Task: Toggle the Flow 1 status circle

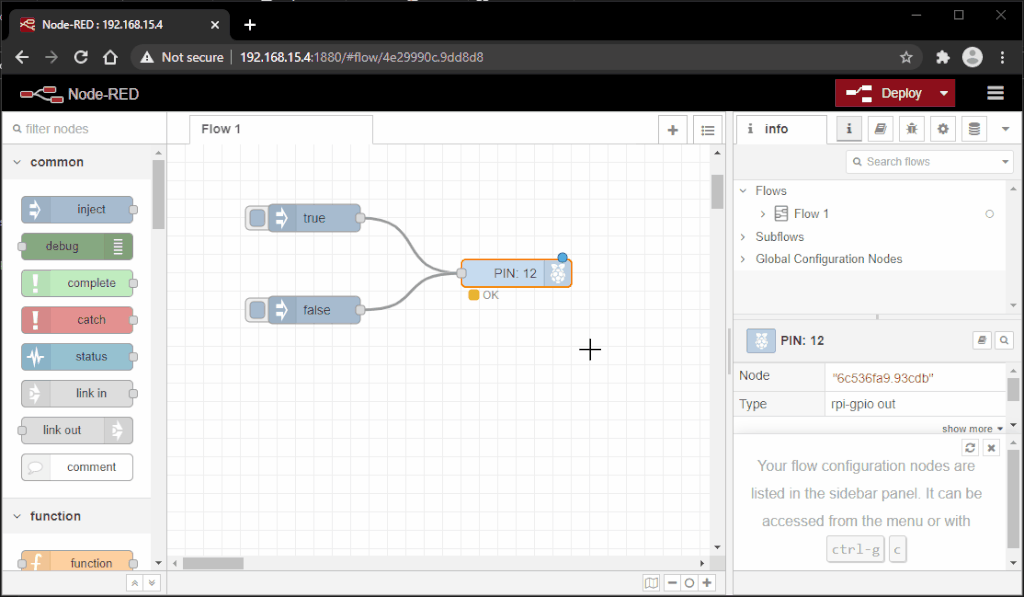Action: point(989,214)
